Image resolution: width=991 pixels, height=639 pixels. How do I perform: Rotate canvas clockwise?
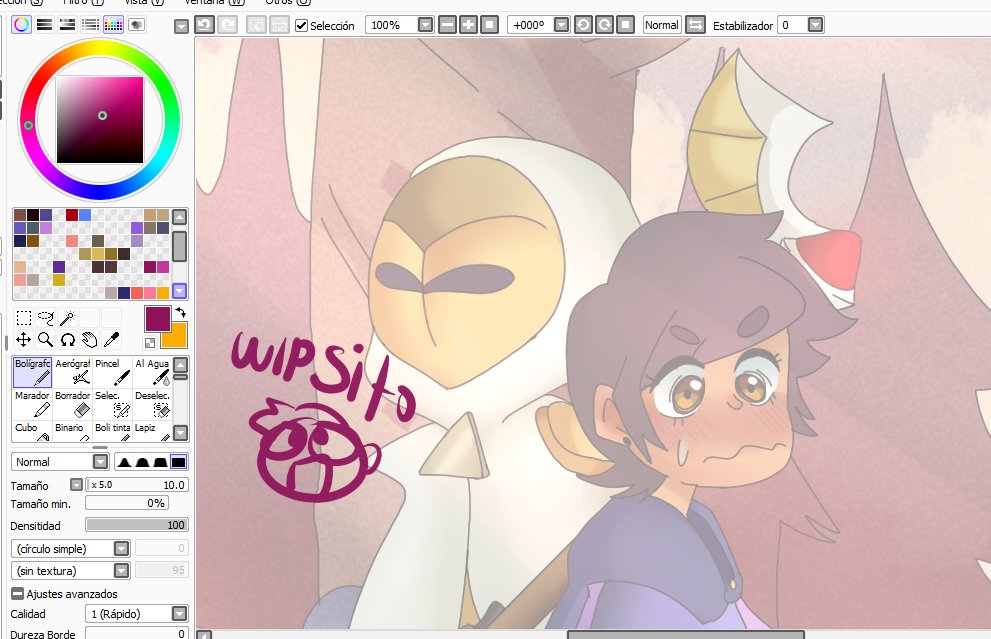coord(604,25)
